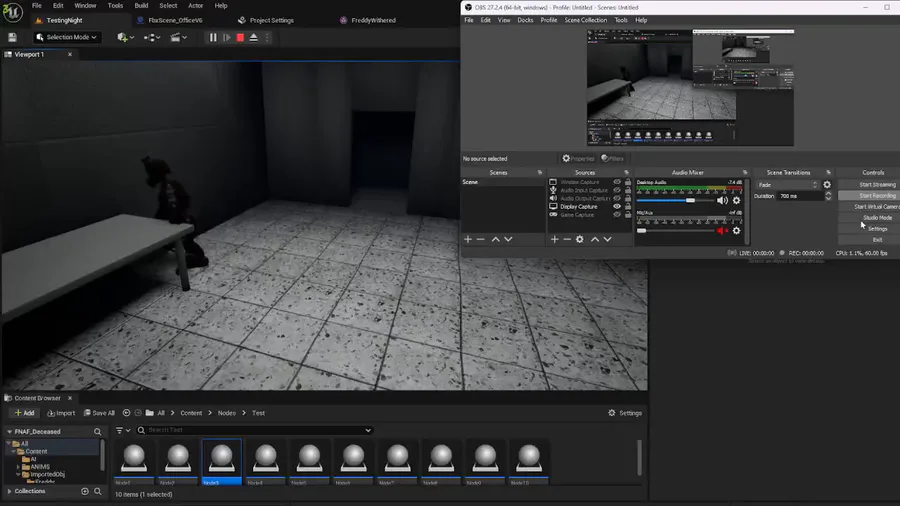Go back in Content Browser history
The image size is (900, 506).
(126, 413)
